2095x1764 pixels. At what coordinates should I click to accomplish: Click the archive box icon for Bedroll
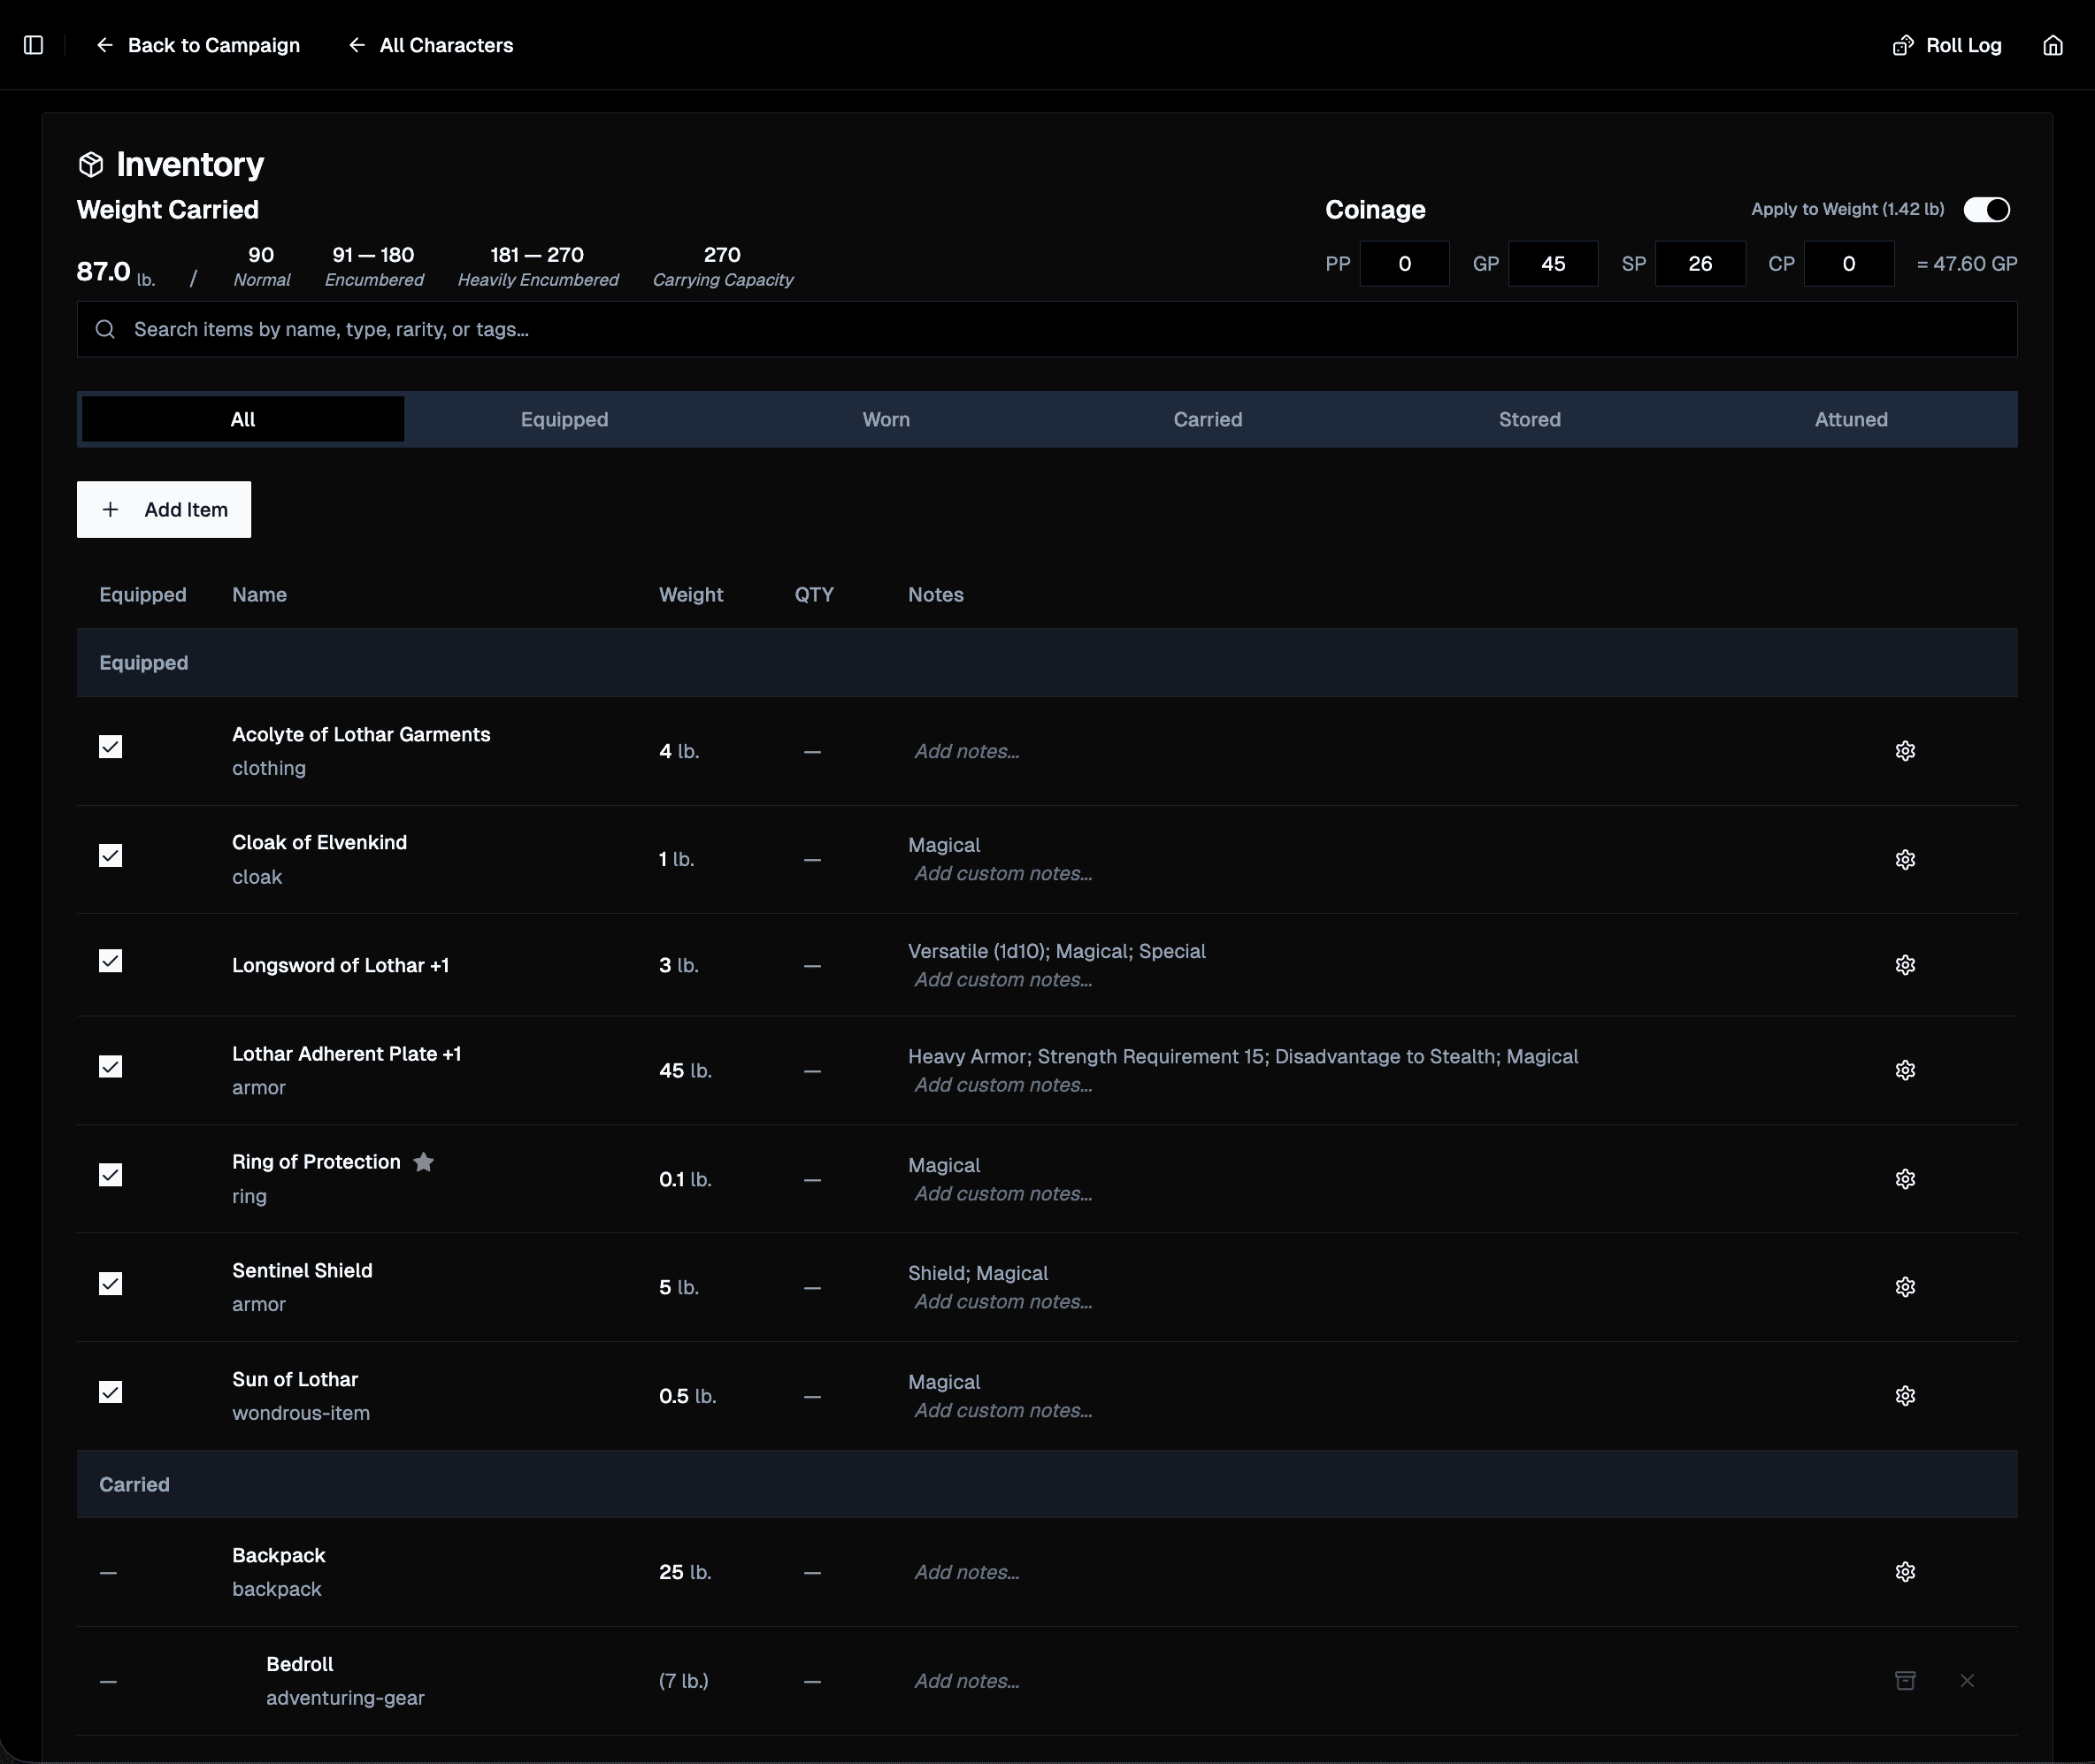[1905, 1681]
